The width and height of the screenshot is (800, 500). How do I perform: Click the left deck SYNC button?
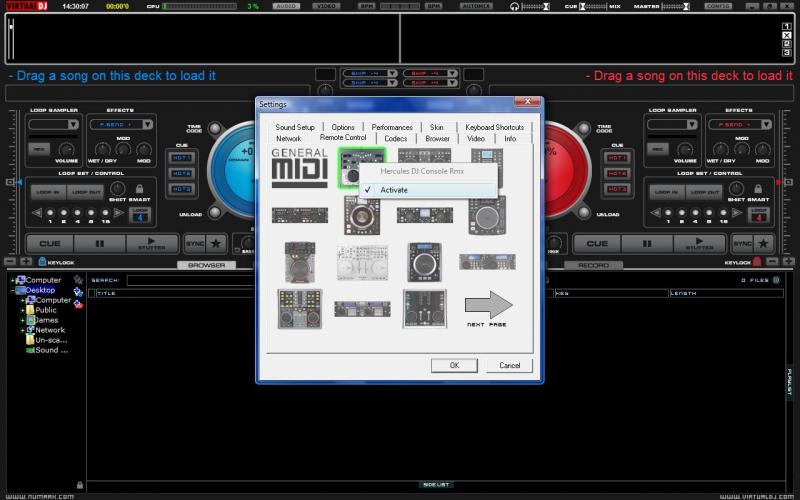(x=195, y=243)
